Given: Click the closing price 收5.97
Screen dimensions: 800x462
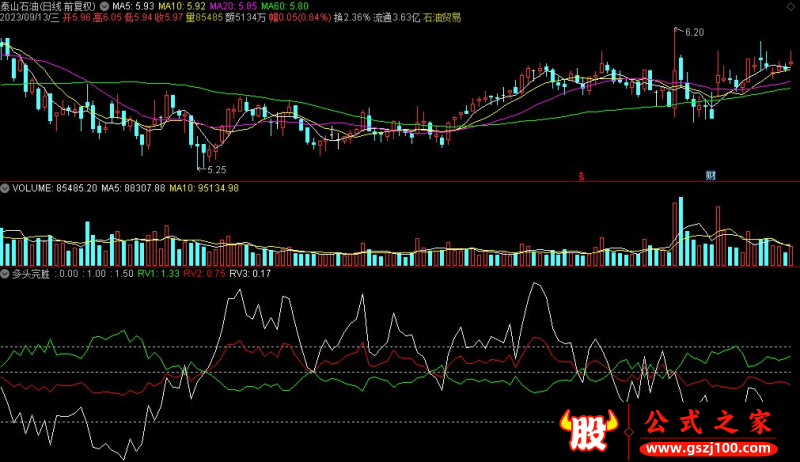Looking at the screenshot, I should [168, 18].
